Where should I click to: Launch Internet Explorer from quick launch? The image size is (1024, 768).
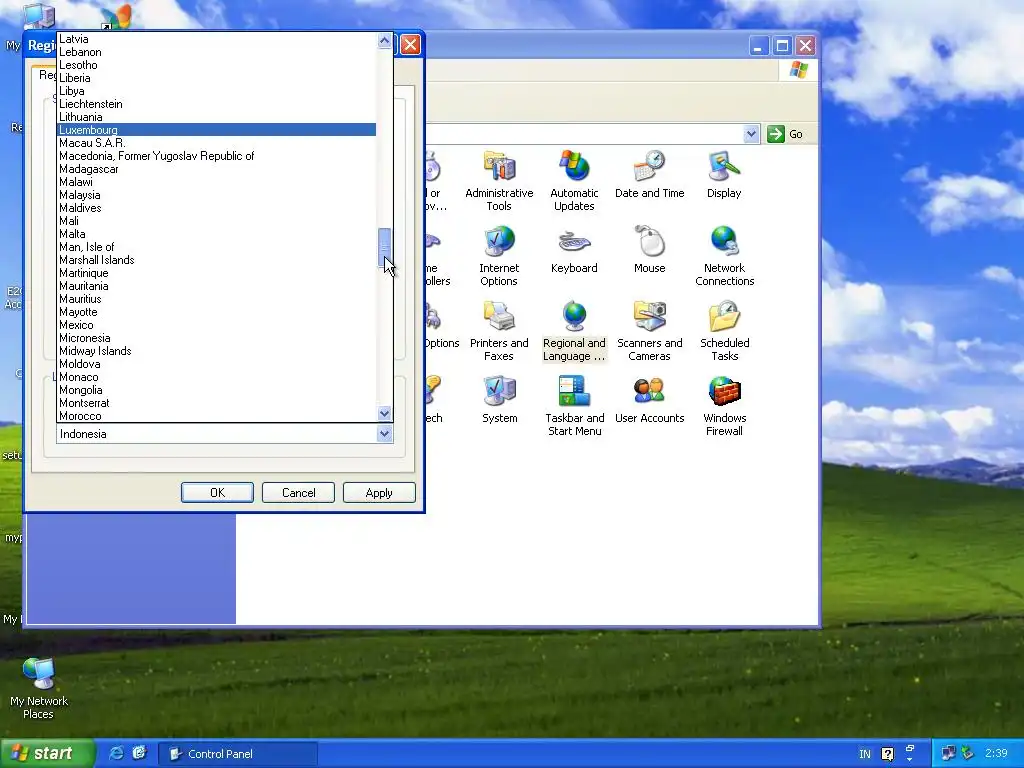(116, 753)
